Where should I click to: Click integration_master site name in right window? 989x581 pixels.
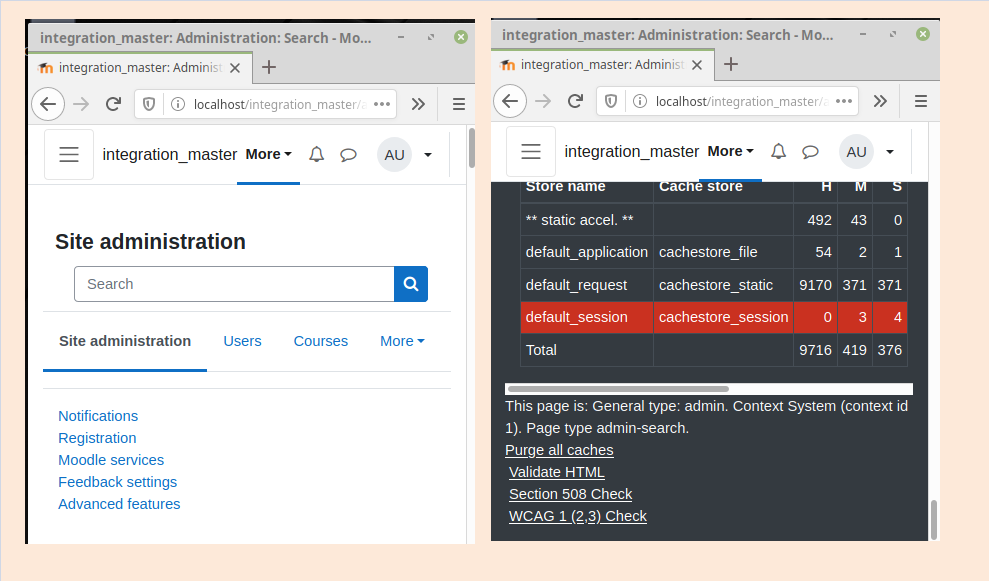coord(631,151)
